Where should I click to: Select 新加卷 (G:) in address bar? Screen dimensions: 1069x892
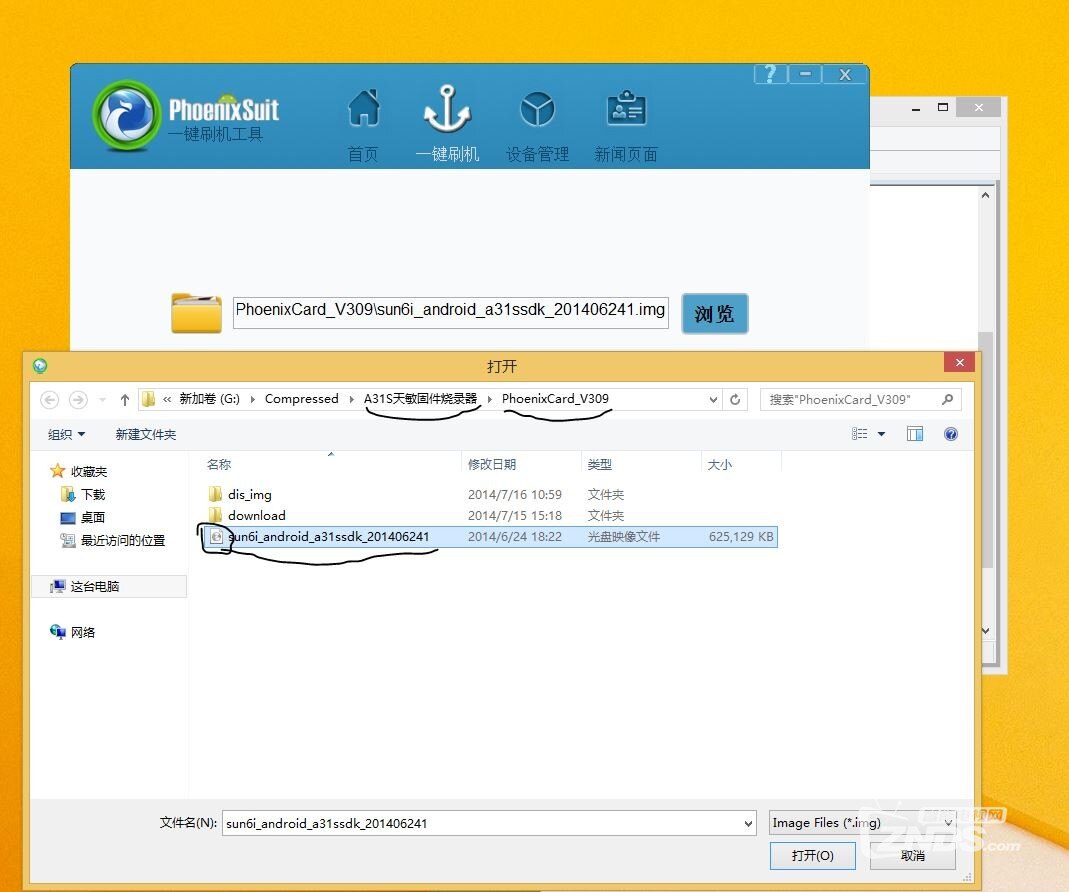[209, 399]
